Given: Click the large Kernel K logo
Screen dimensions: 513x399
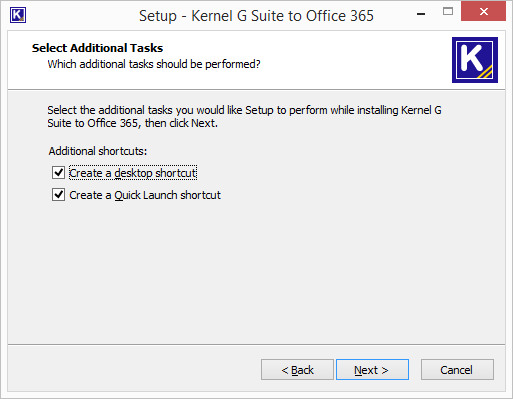Looking at the screenshot, I should coord(475,60).
